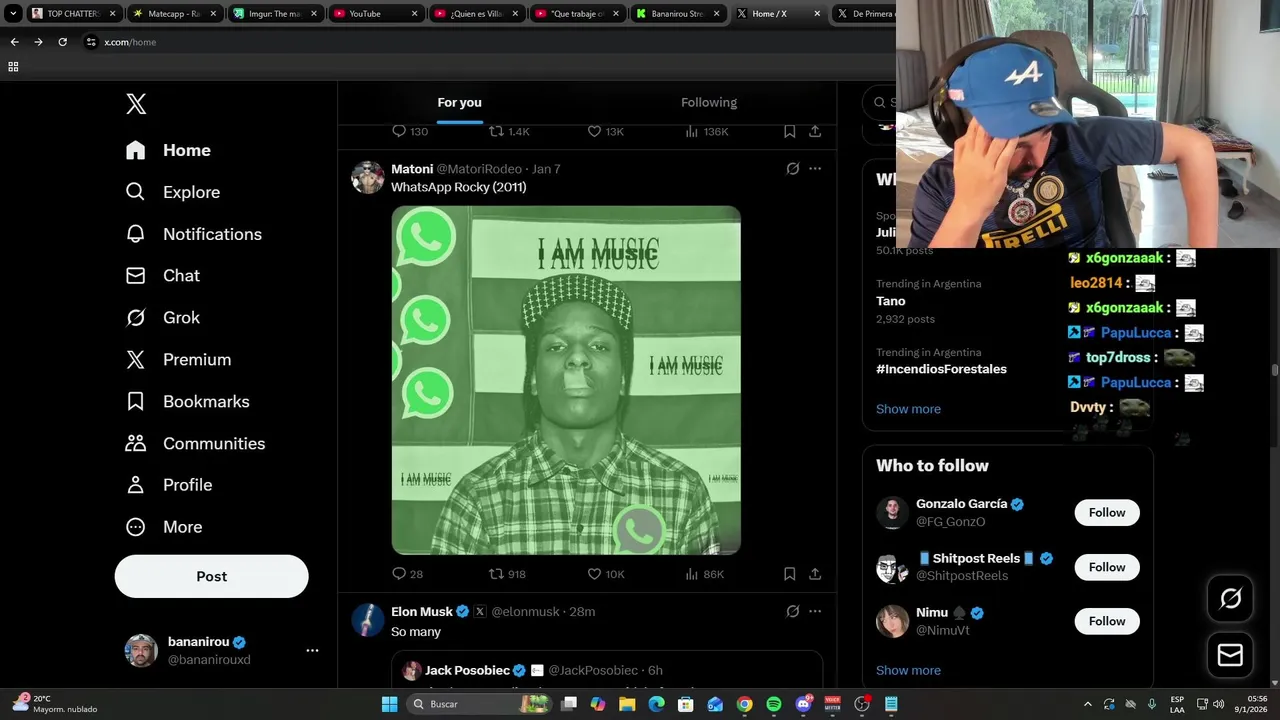Share Matoni's WhatsApp Rocky post
Viewport: 1280px width, 720px height.
[815, 574]
